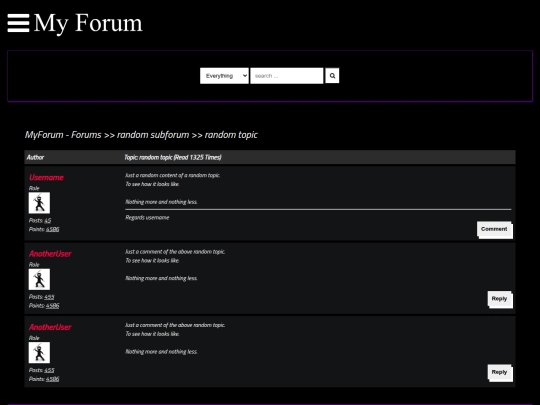Click last AnotherUser's points value 4586
Viewport: 540px width, 405px height.
tap(52, 379)
